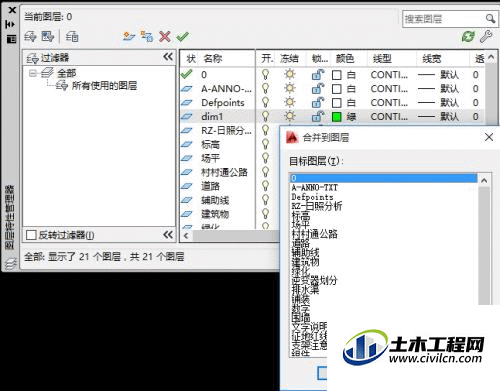Select target layer 0 in merge dialog
This screenshot has width=500, height=391.
tap(384, 178)
